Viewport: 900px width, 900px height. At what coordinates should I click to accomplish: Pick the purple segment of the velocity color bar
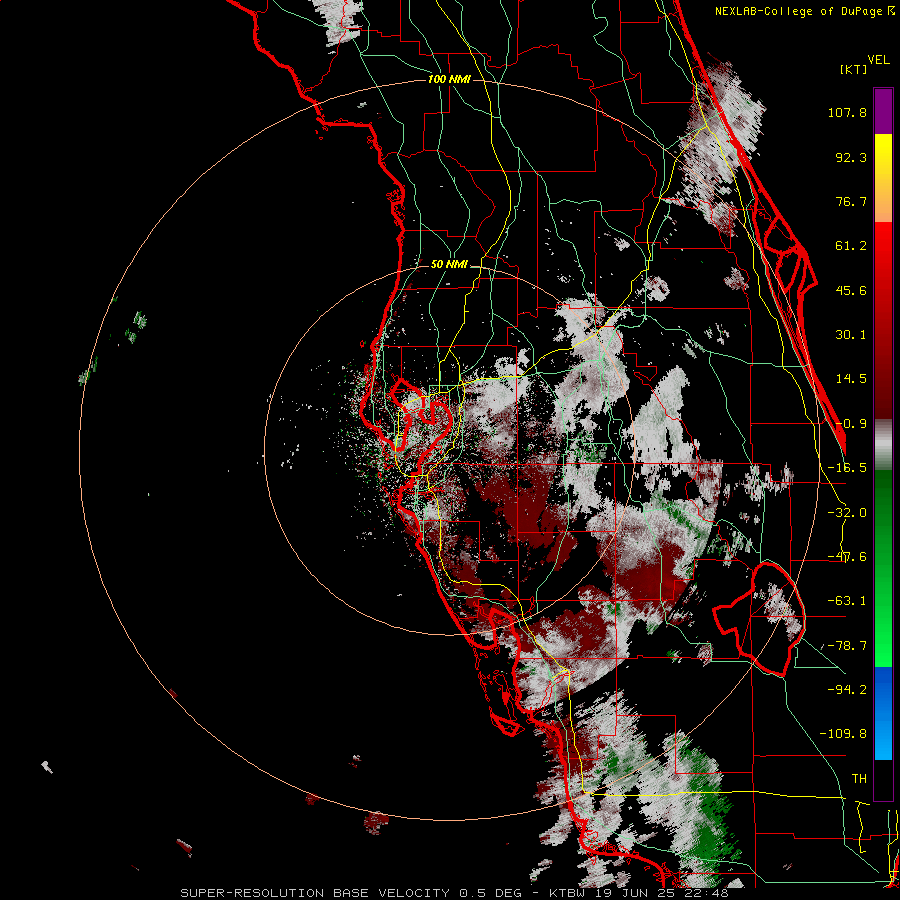883,111
